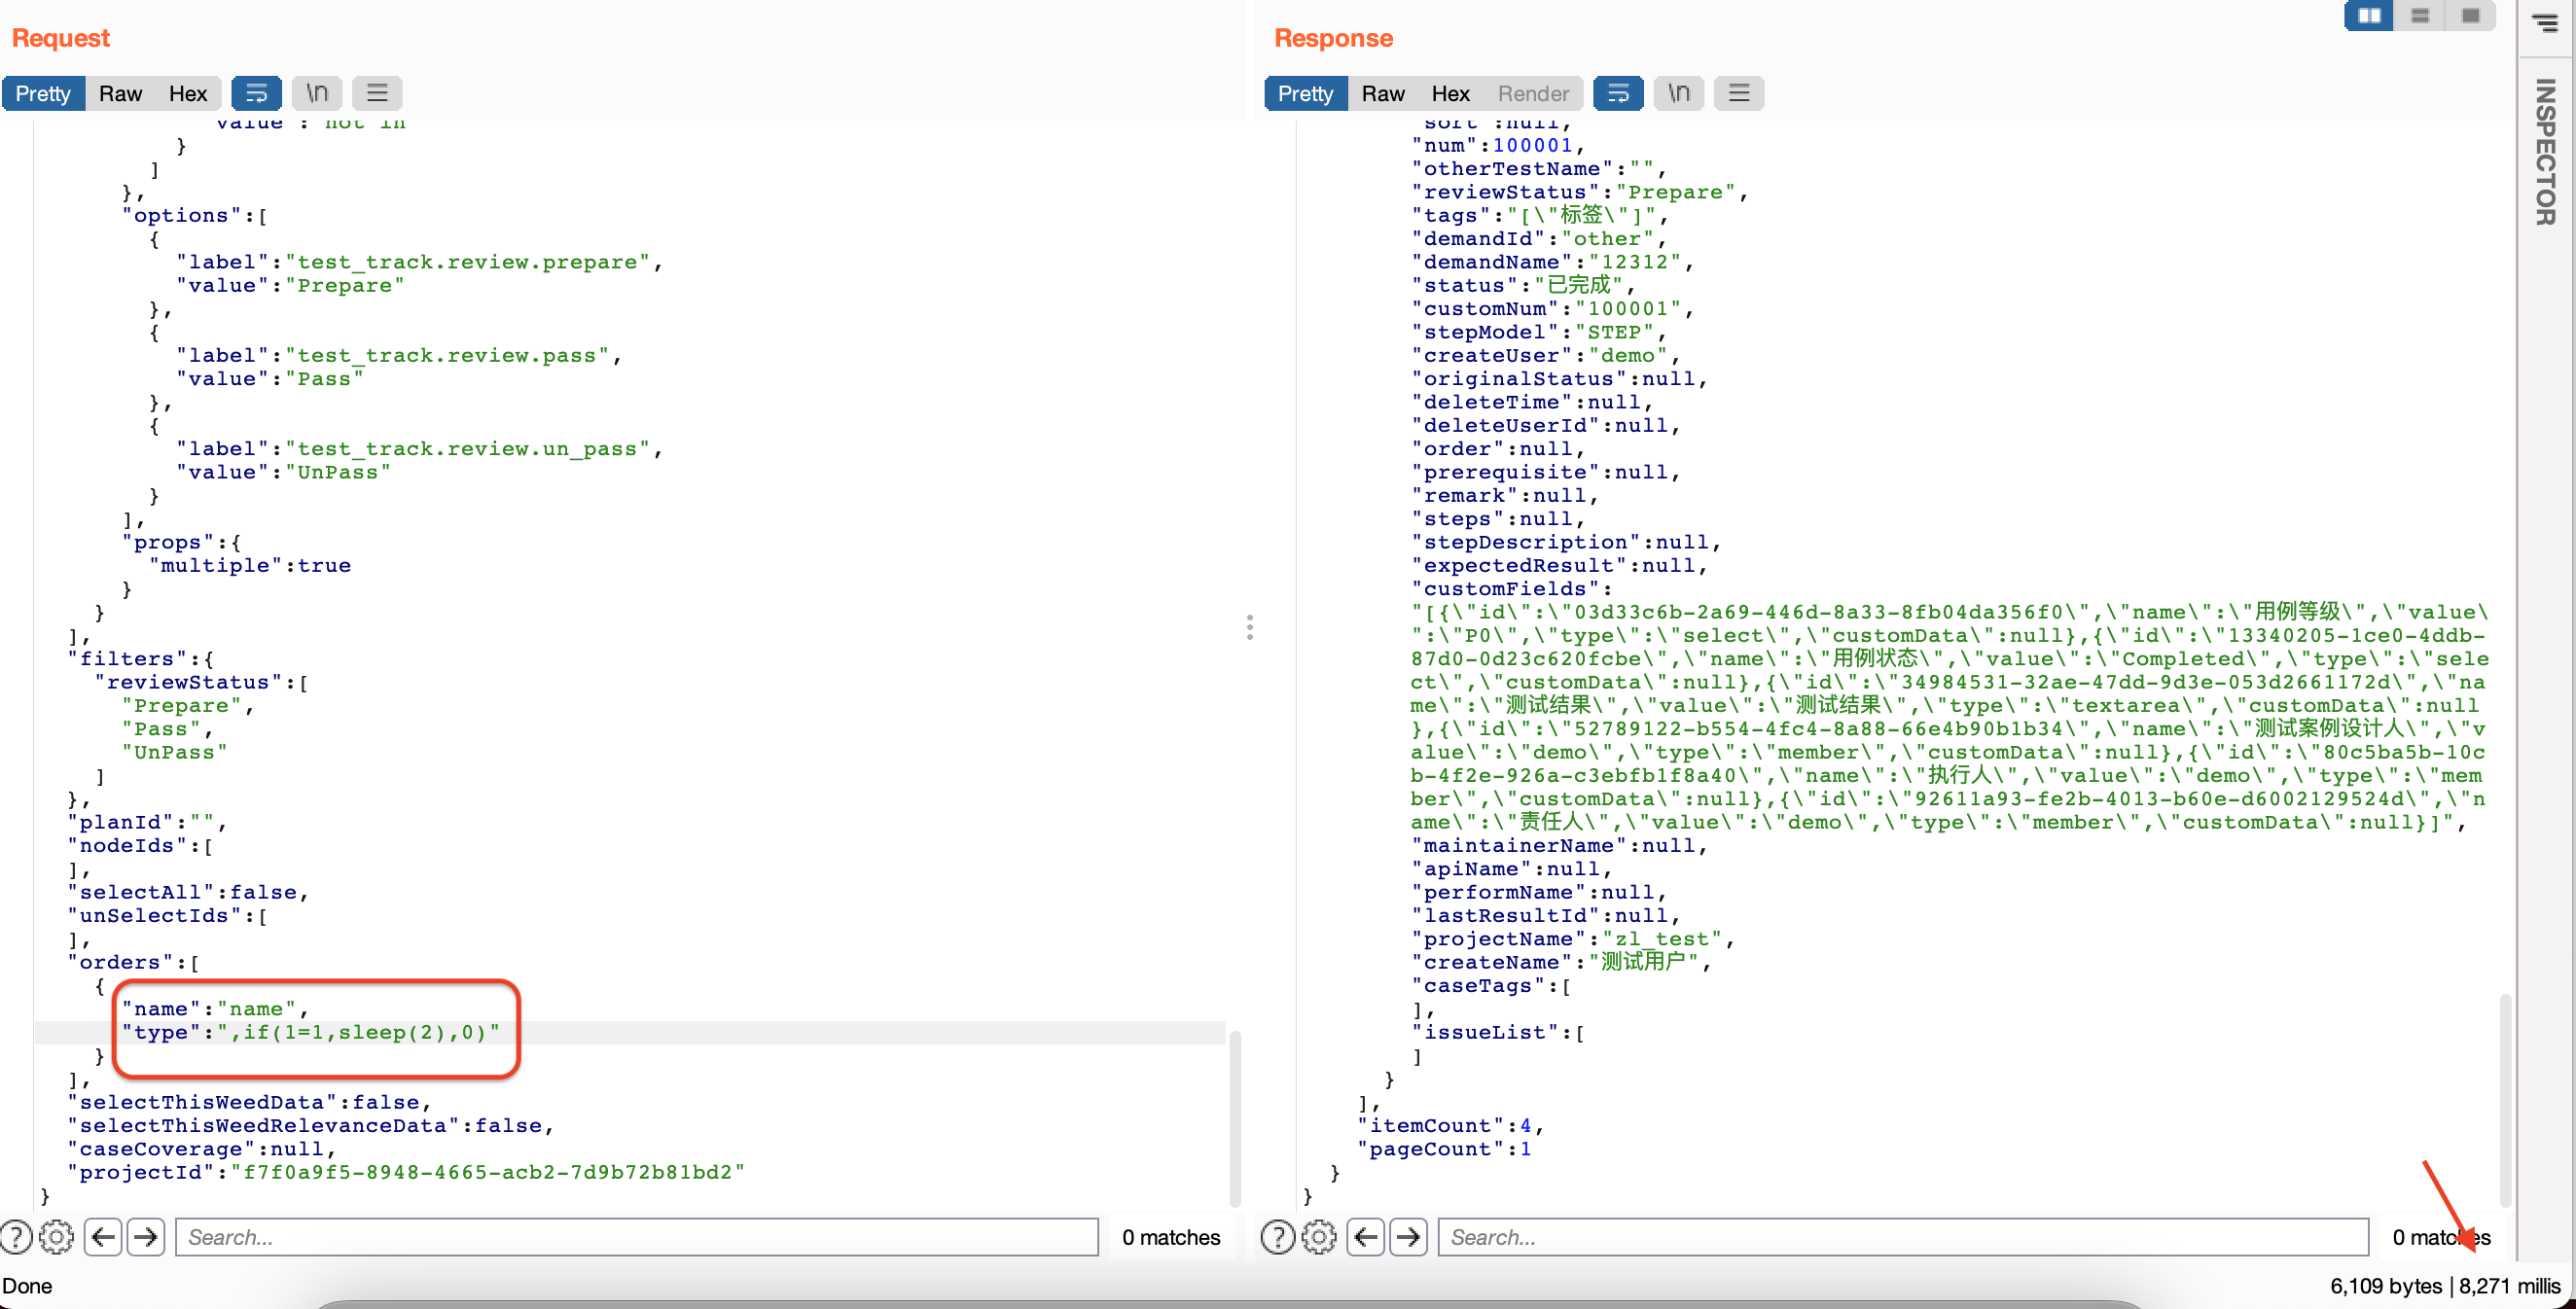Viewport: 2576px width, 1309px height.
Task: Switch Request view to Raw tab
Action: (120, 93)
